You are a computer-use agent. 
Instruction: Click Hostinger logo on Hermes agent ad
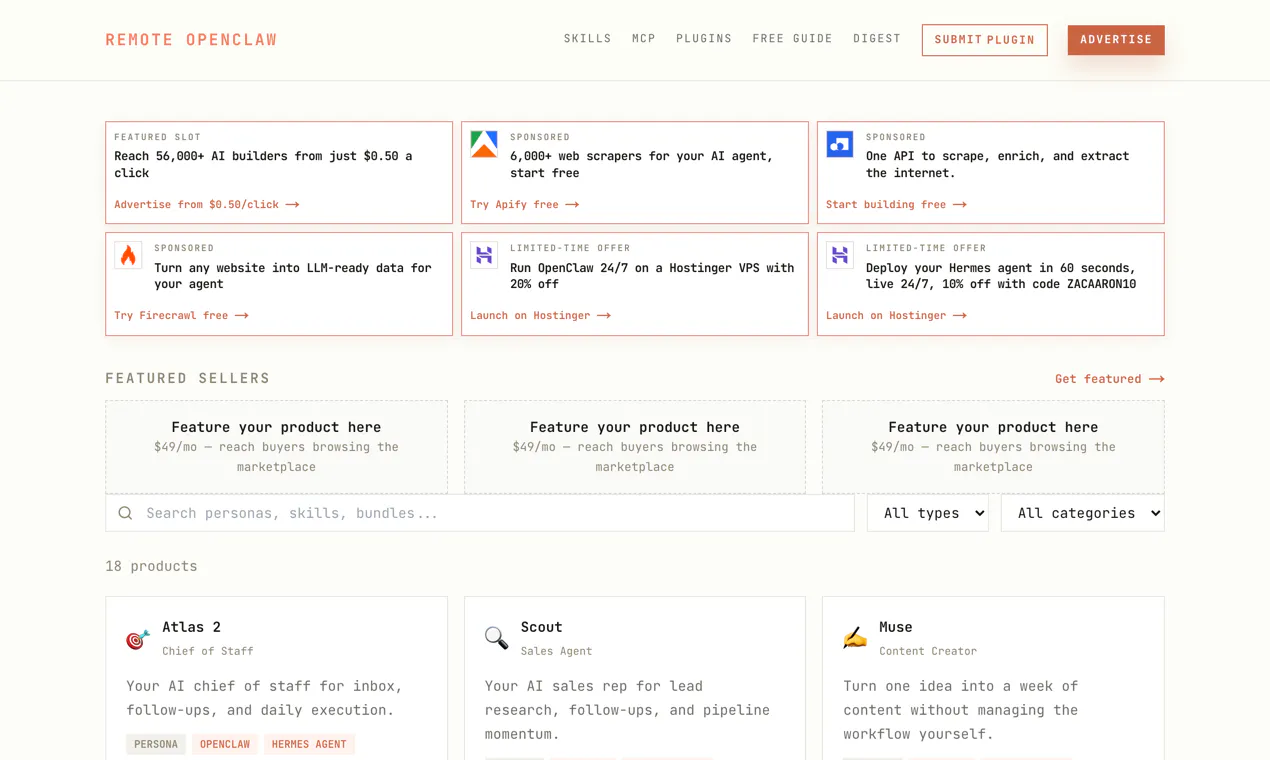coord(840,255)
